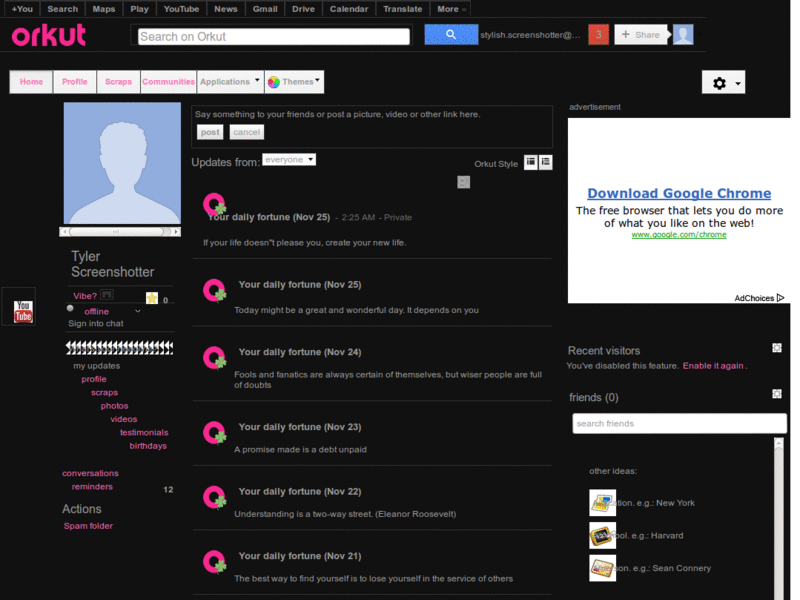Click the Vibe flag icon
This screenshot has height=600, width=800.
click(107, 294)
